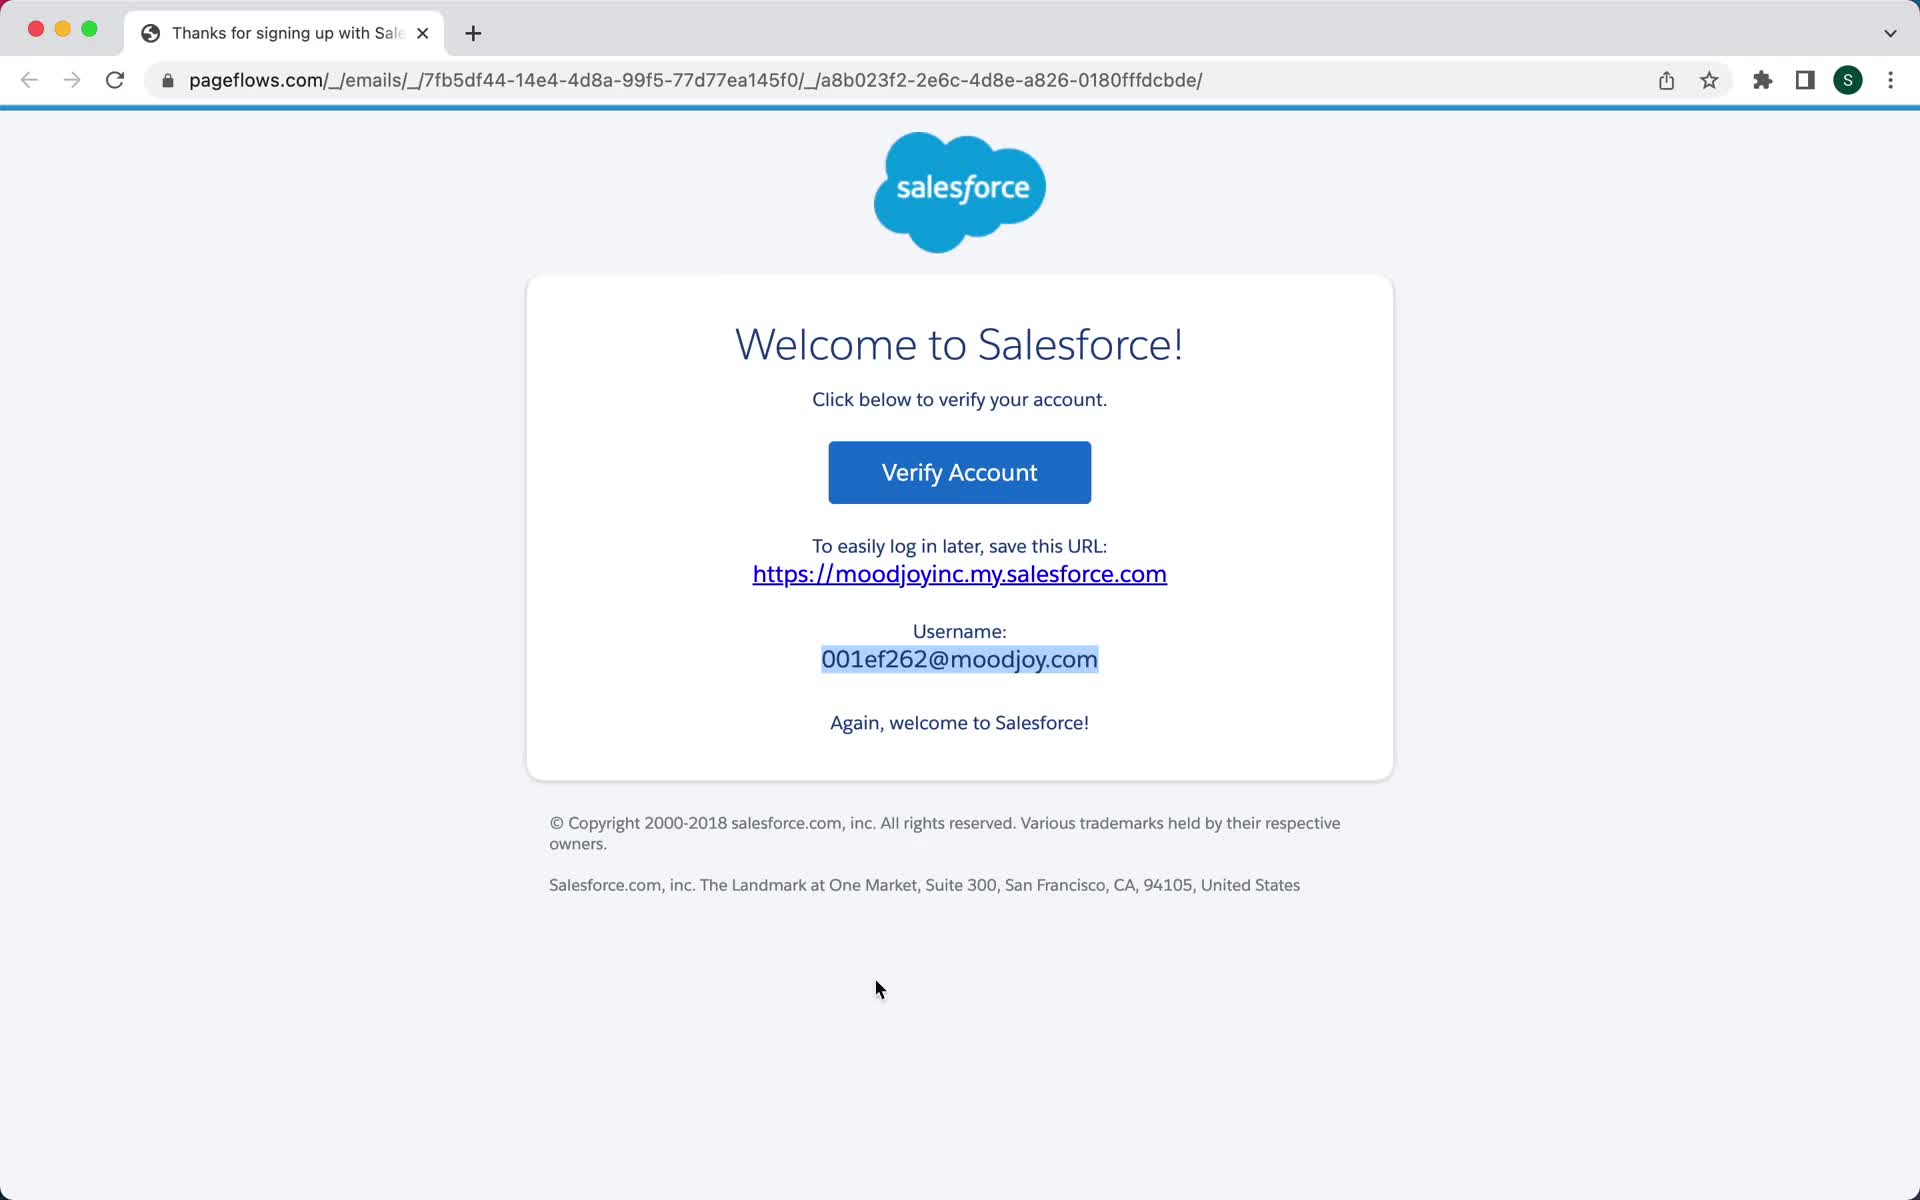The width and height of the screenshot is (1920, 1200).
Task: Bookmark this page with star icon
Action: 1709,80
